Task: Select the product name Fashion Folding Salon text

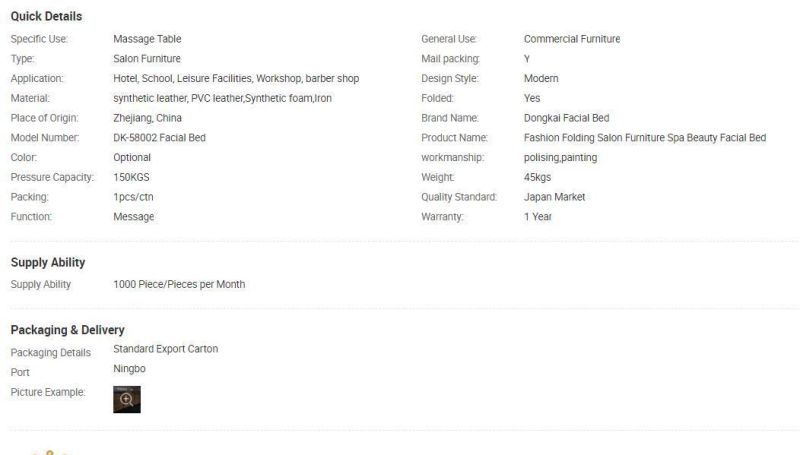Action: 645,138
